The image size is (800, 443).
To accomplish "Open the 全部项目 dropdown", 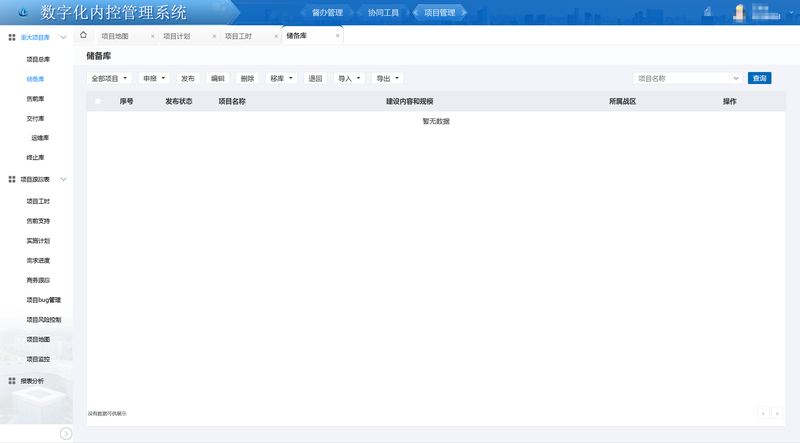I will [109, 78].
